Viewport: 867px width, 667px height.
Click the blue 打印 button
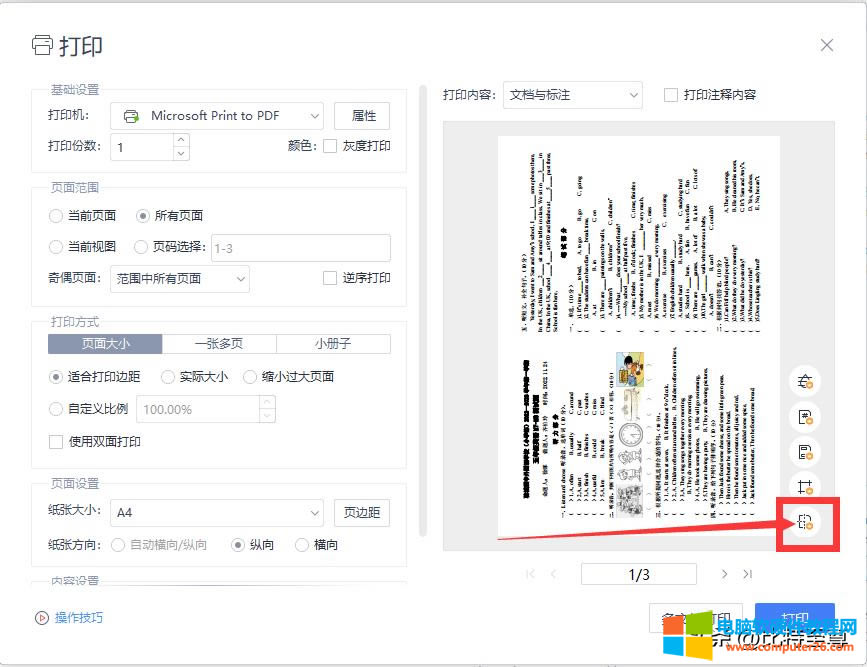(x=795, y=619)
